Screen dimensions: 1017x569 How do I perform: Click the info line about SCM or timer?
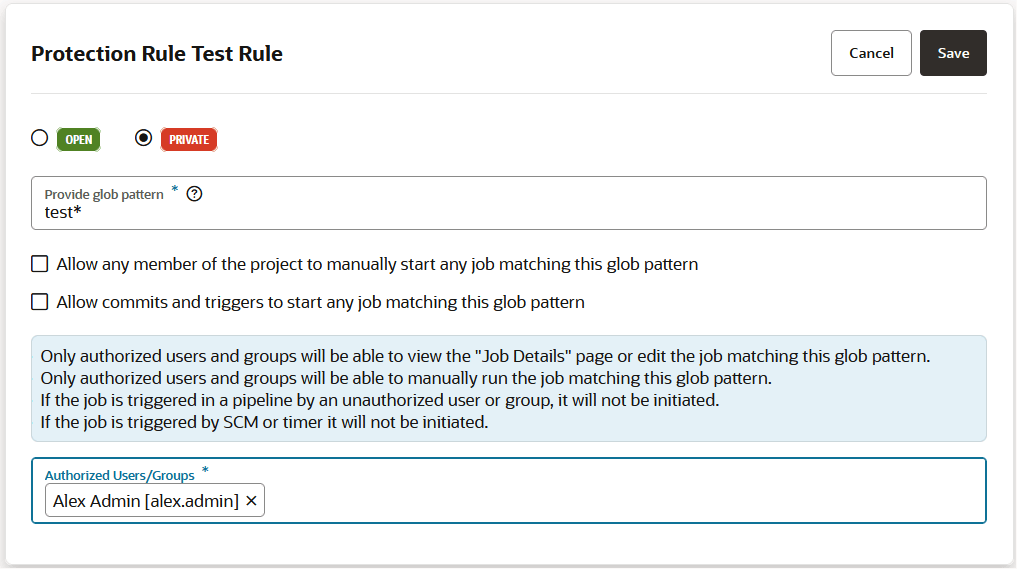264,422
